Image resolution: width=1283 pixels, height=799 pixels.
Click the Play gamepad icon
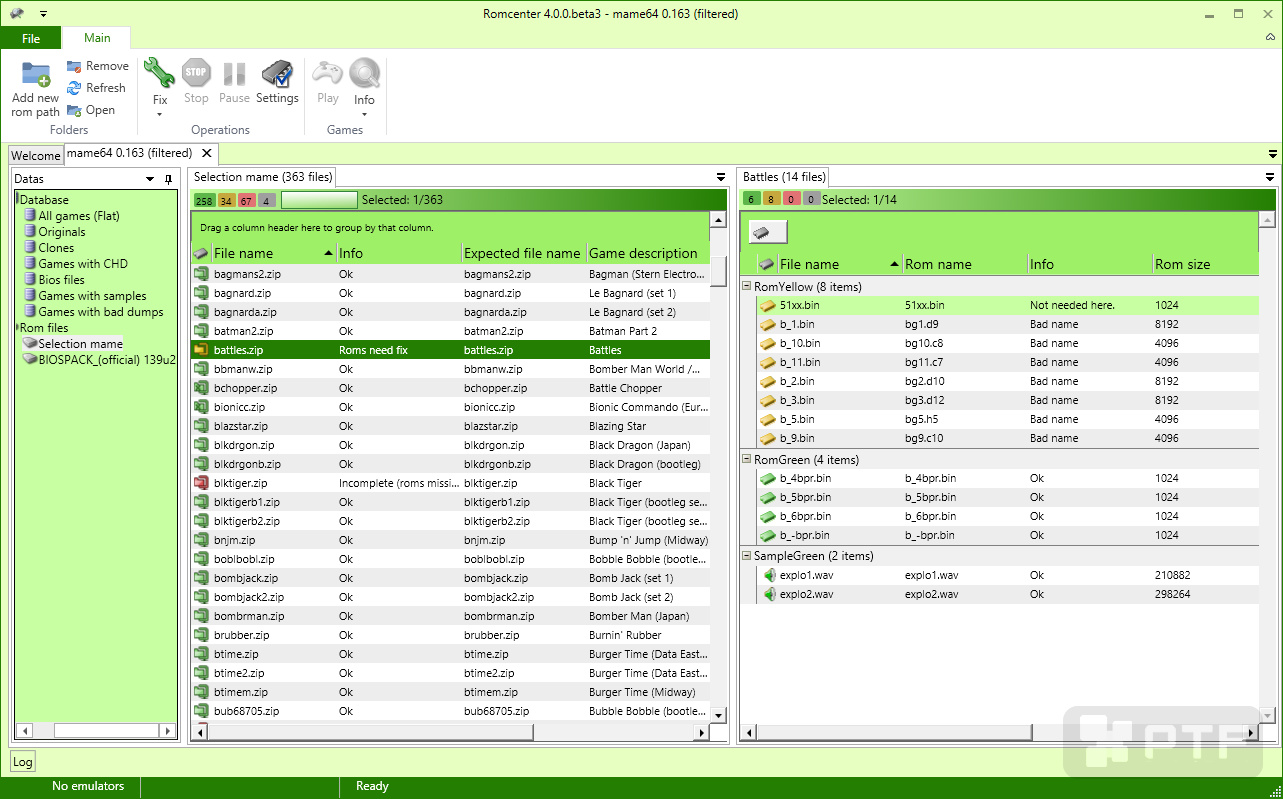pyautogui.click(x=327, y=73)
